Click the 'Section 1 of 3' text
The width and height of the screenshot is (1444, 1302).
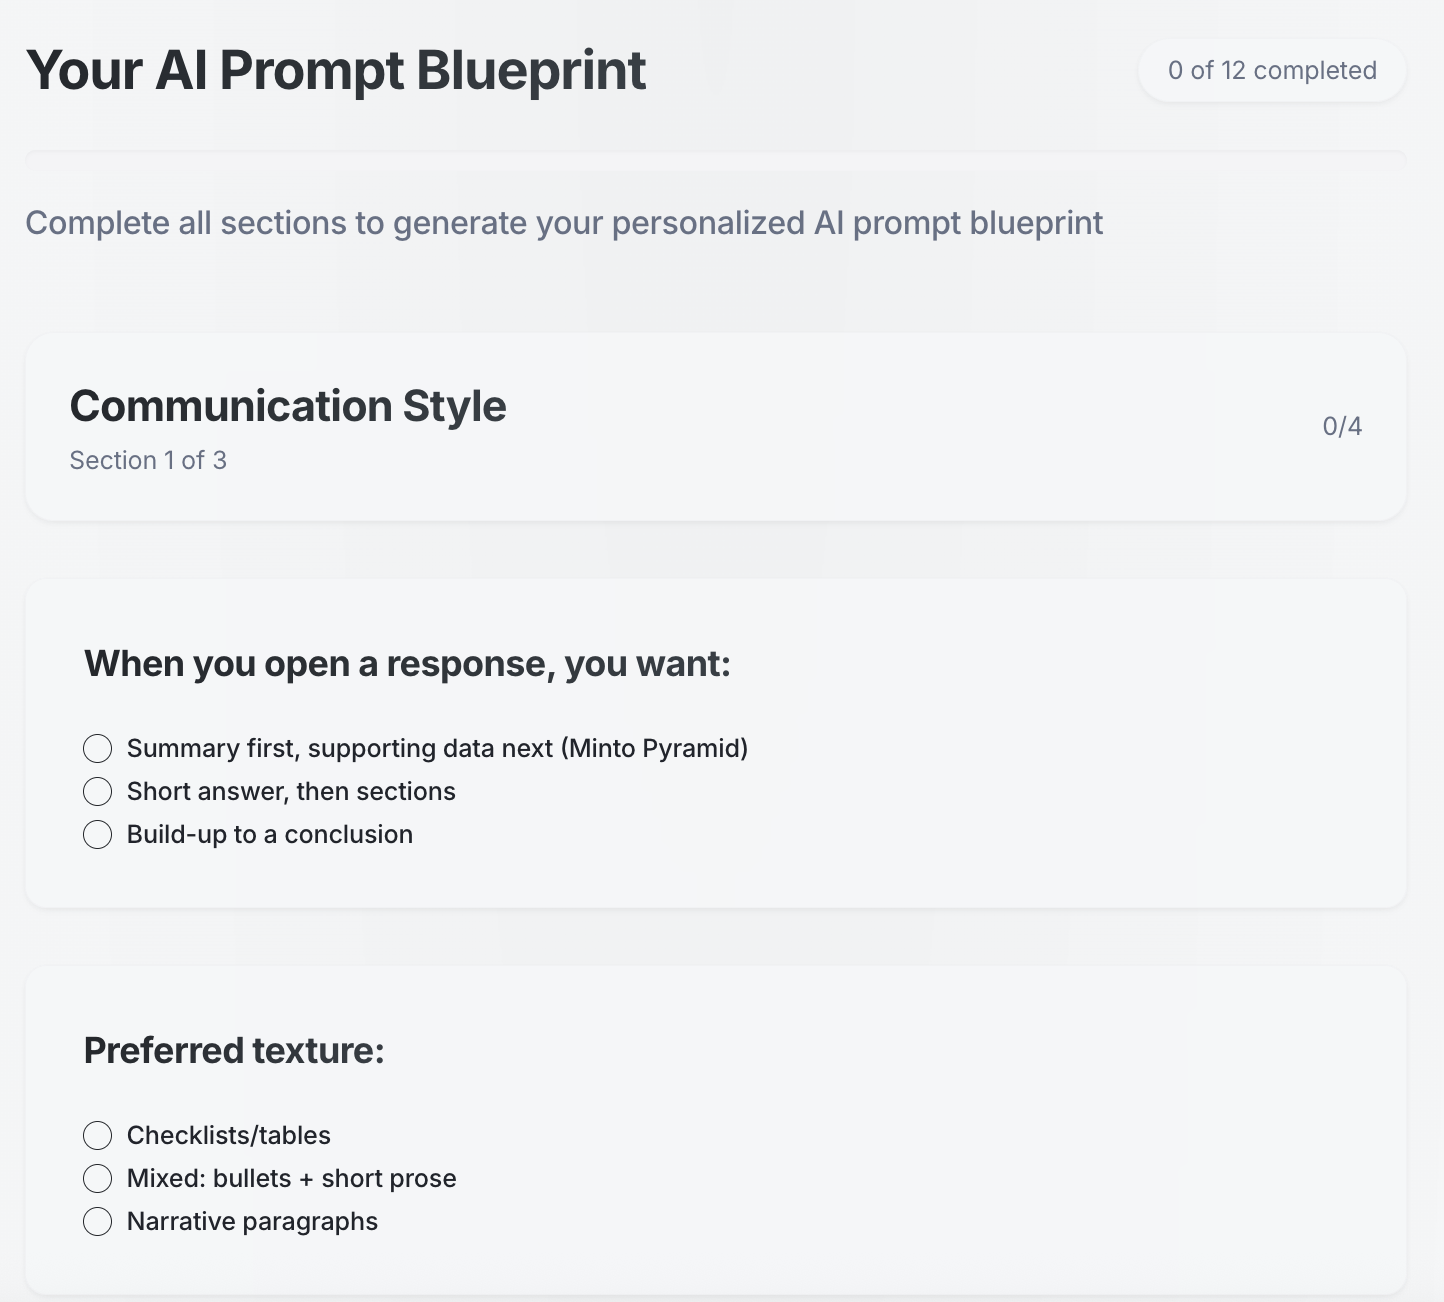click(x=148, y=460)
